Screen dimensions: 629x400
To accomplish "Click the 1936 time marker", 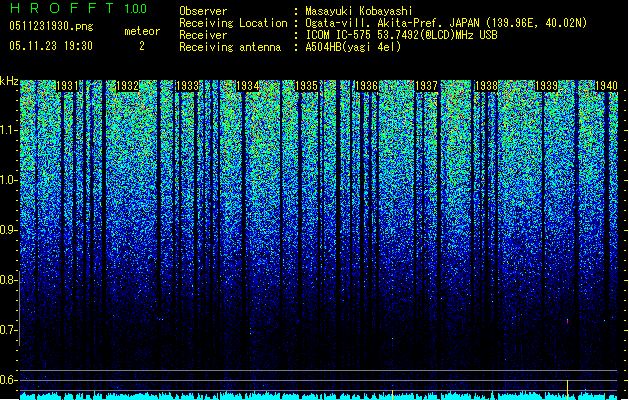I will pyautogui.click(x=367, y=86).
